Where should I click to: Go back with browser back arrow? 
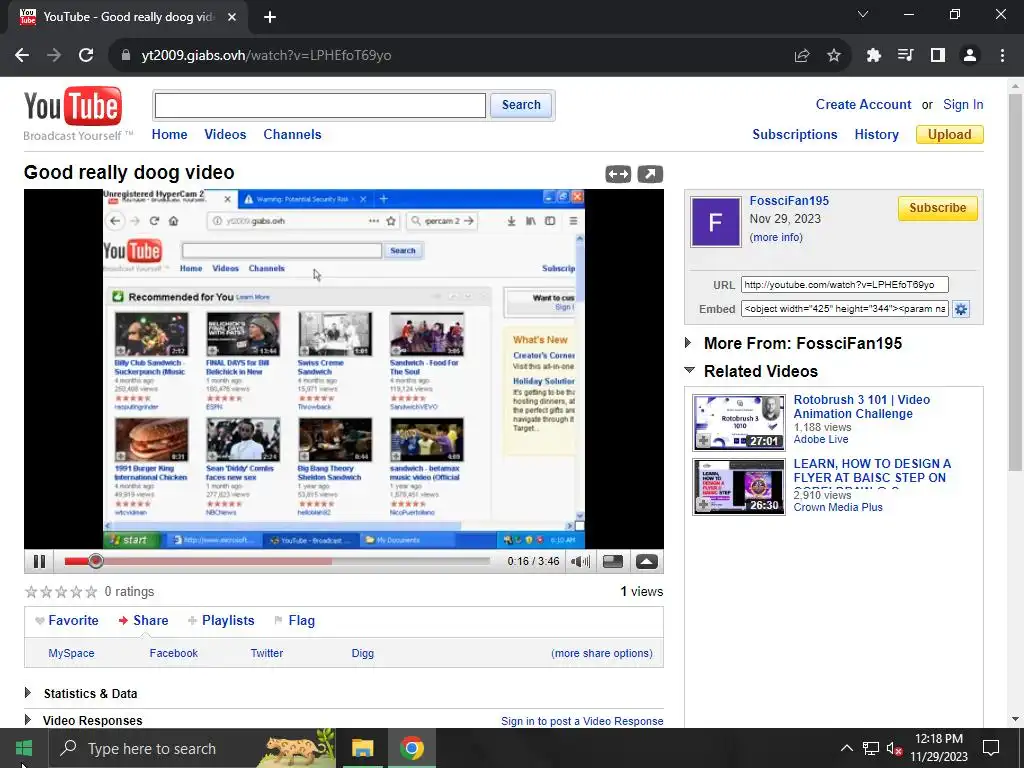click(x=22, y=56)
